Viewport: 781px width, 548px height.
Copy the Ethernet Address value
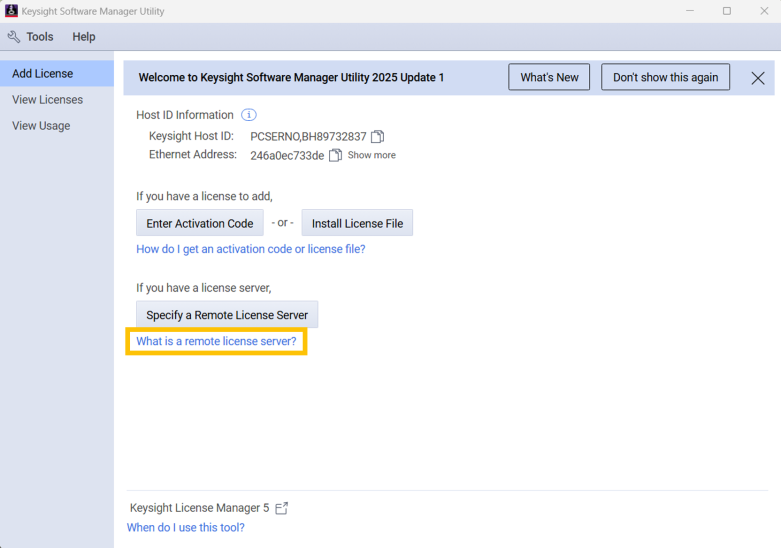point(335,155)
